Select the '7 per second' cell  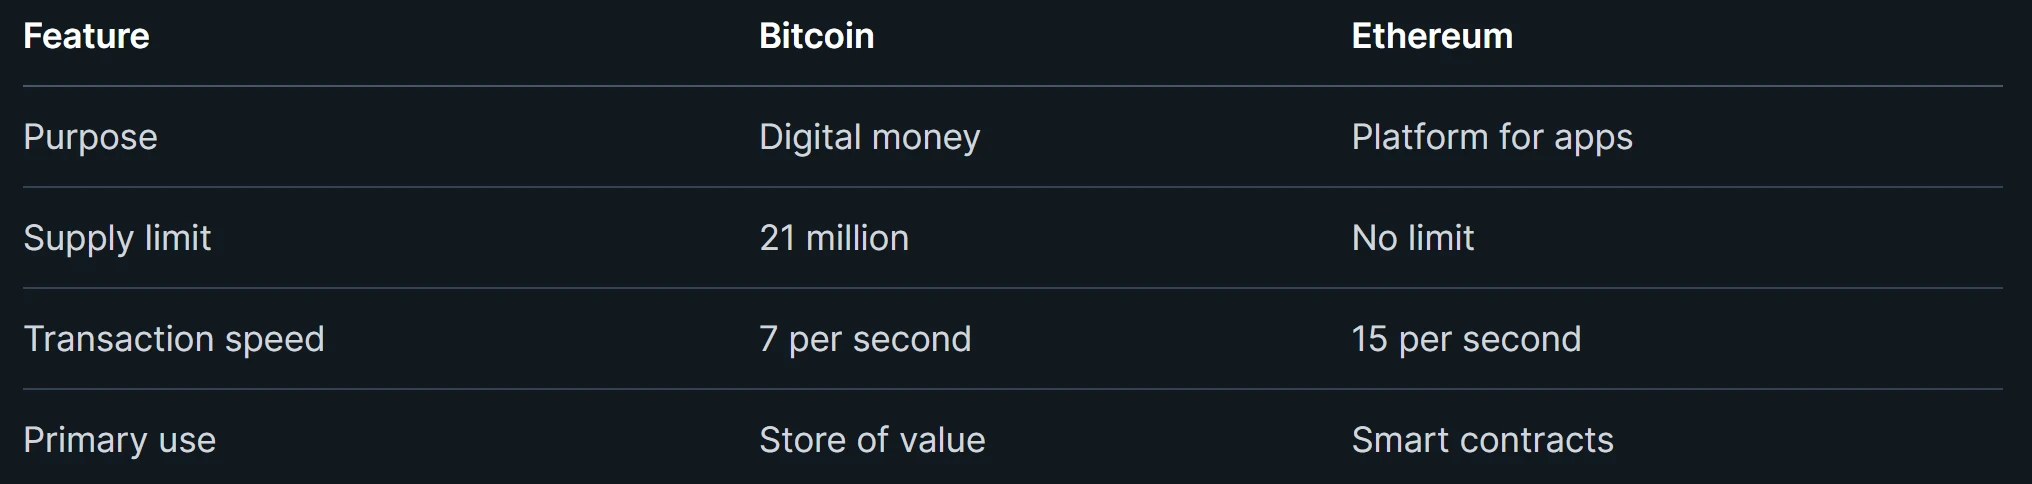[864, 339]
